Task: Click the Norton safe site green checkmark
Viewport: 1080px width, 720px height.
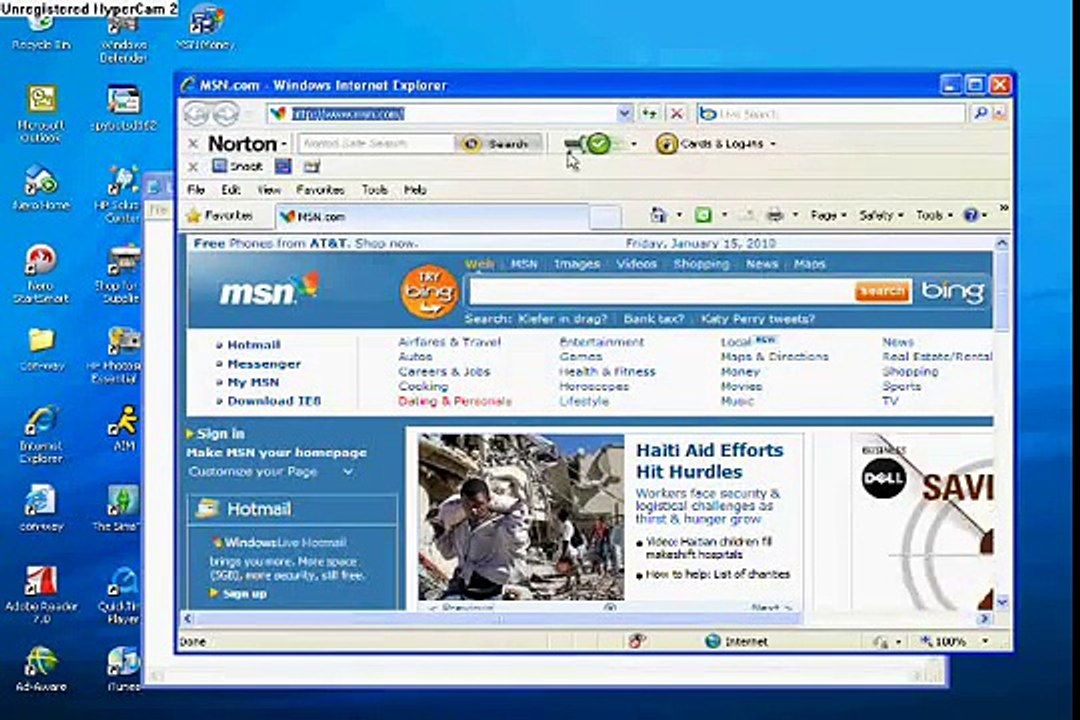Action: (599, 143)
